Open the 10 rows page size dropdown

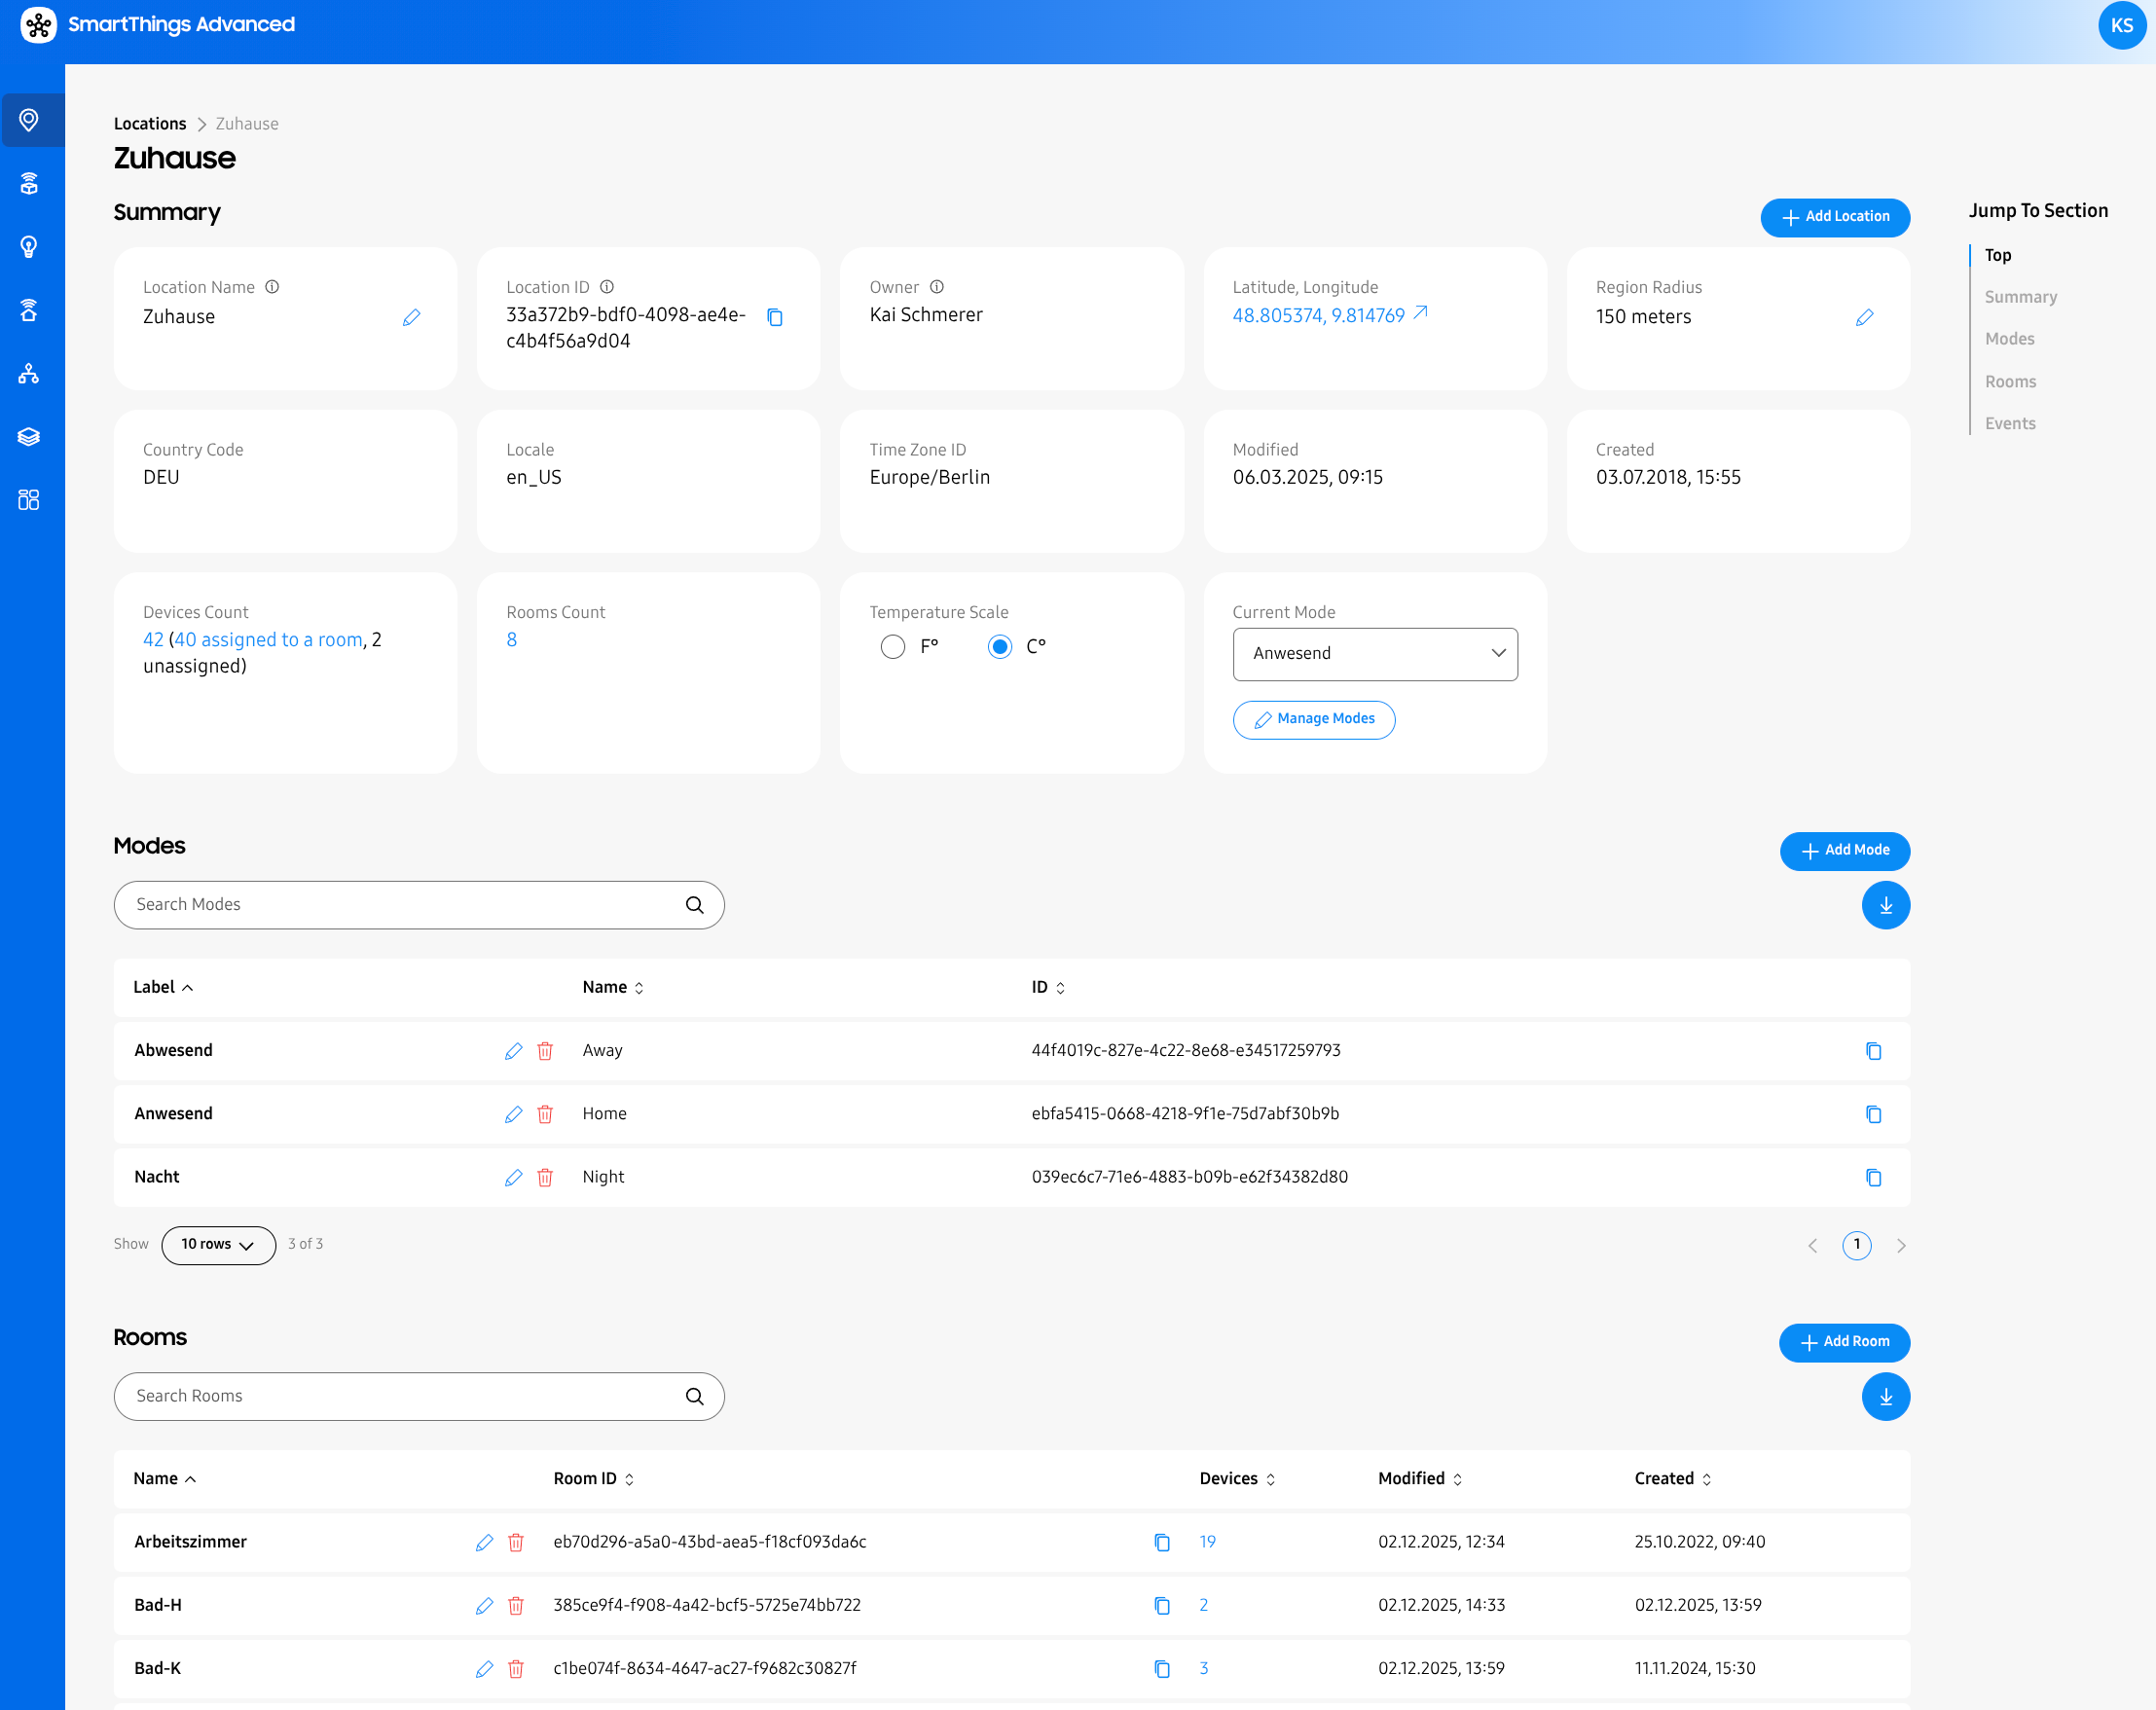pyautogui.click(x=218, y=1245)
